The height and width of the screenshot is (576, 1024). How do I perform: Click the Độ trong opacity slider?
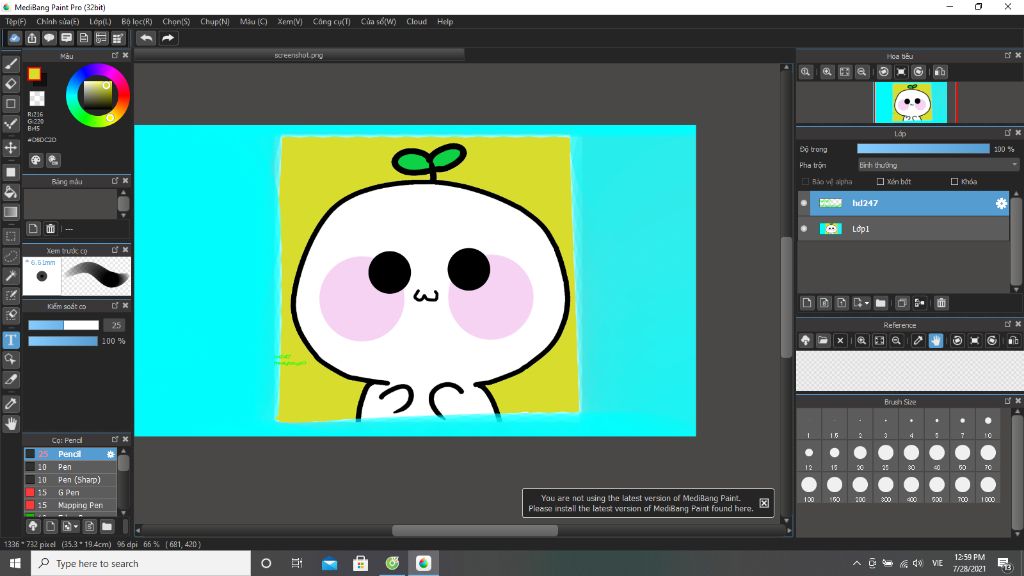coord(922,149)
